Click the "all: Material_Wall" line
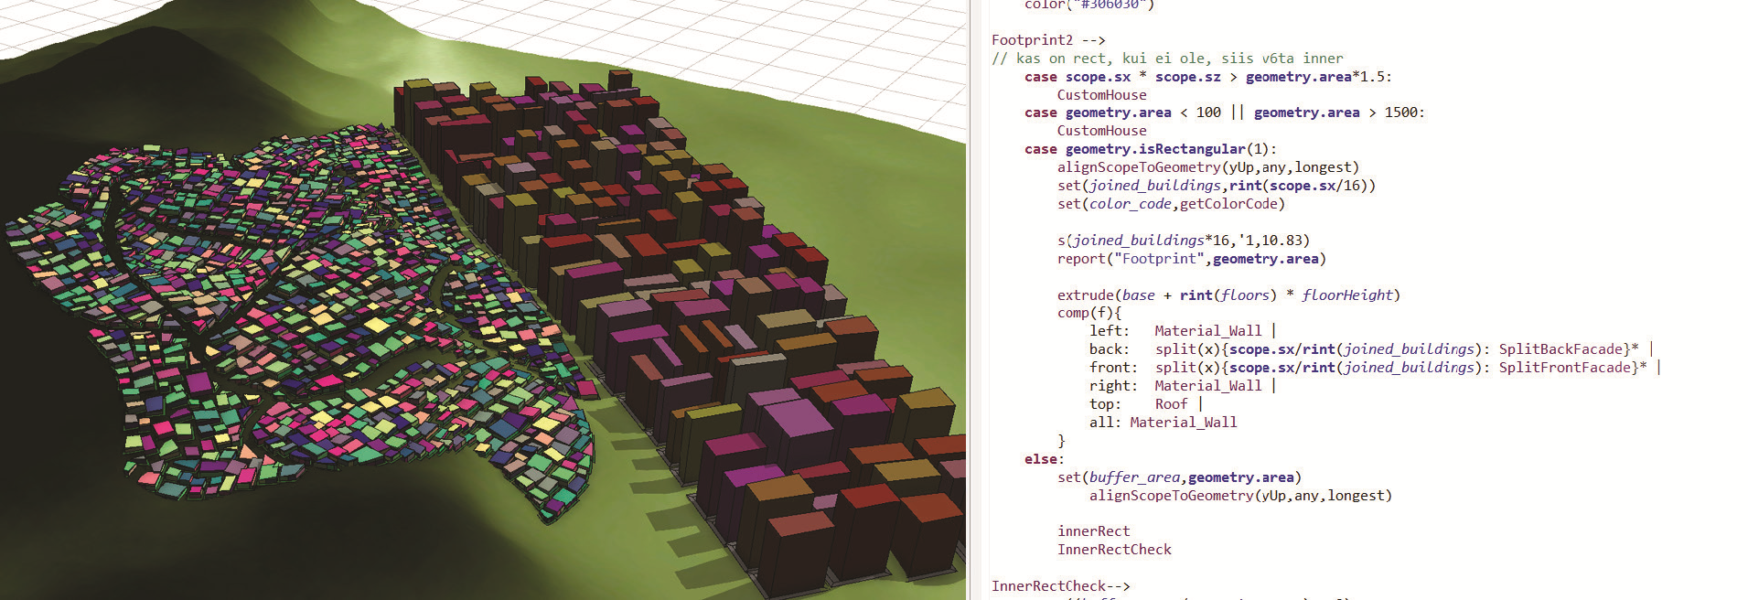Screen dimensions: 1748x600 [1163, 422]
